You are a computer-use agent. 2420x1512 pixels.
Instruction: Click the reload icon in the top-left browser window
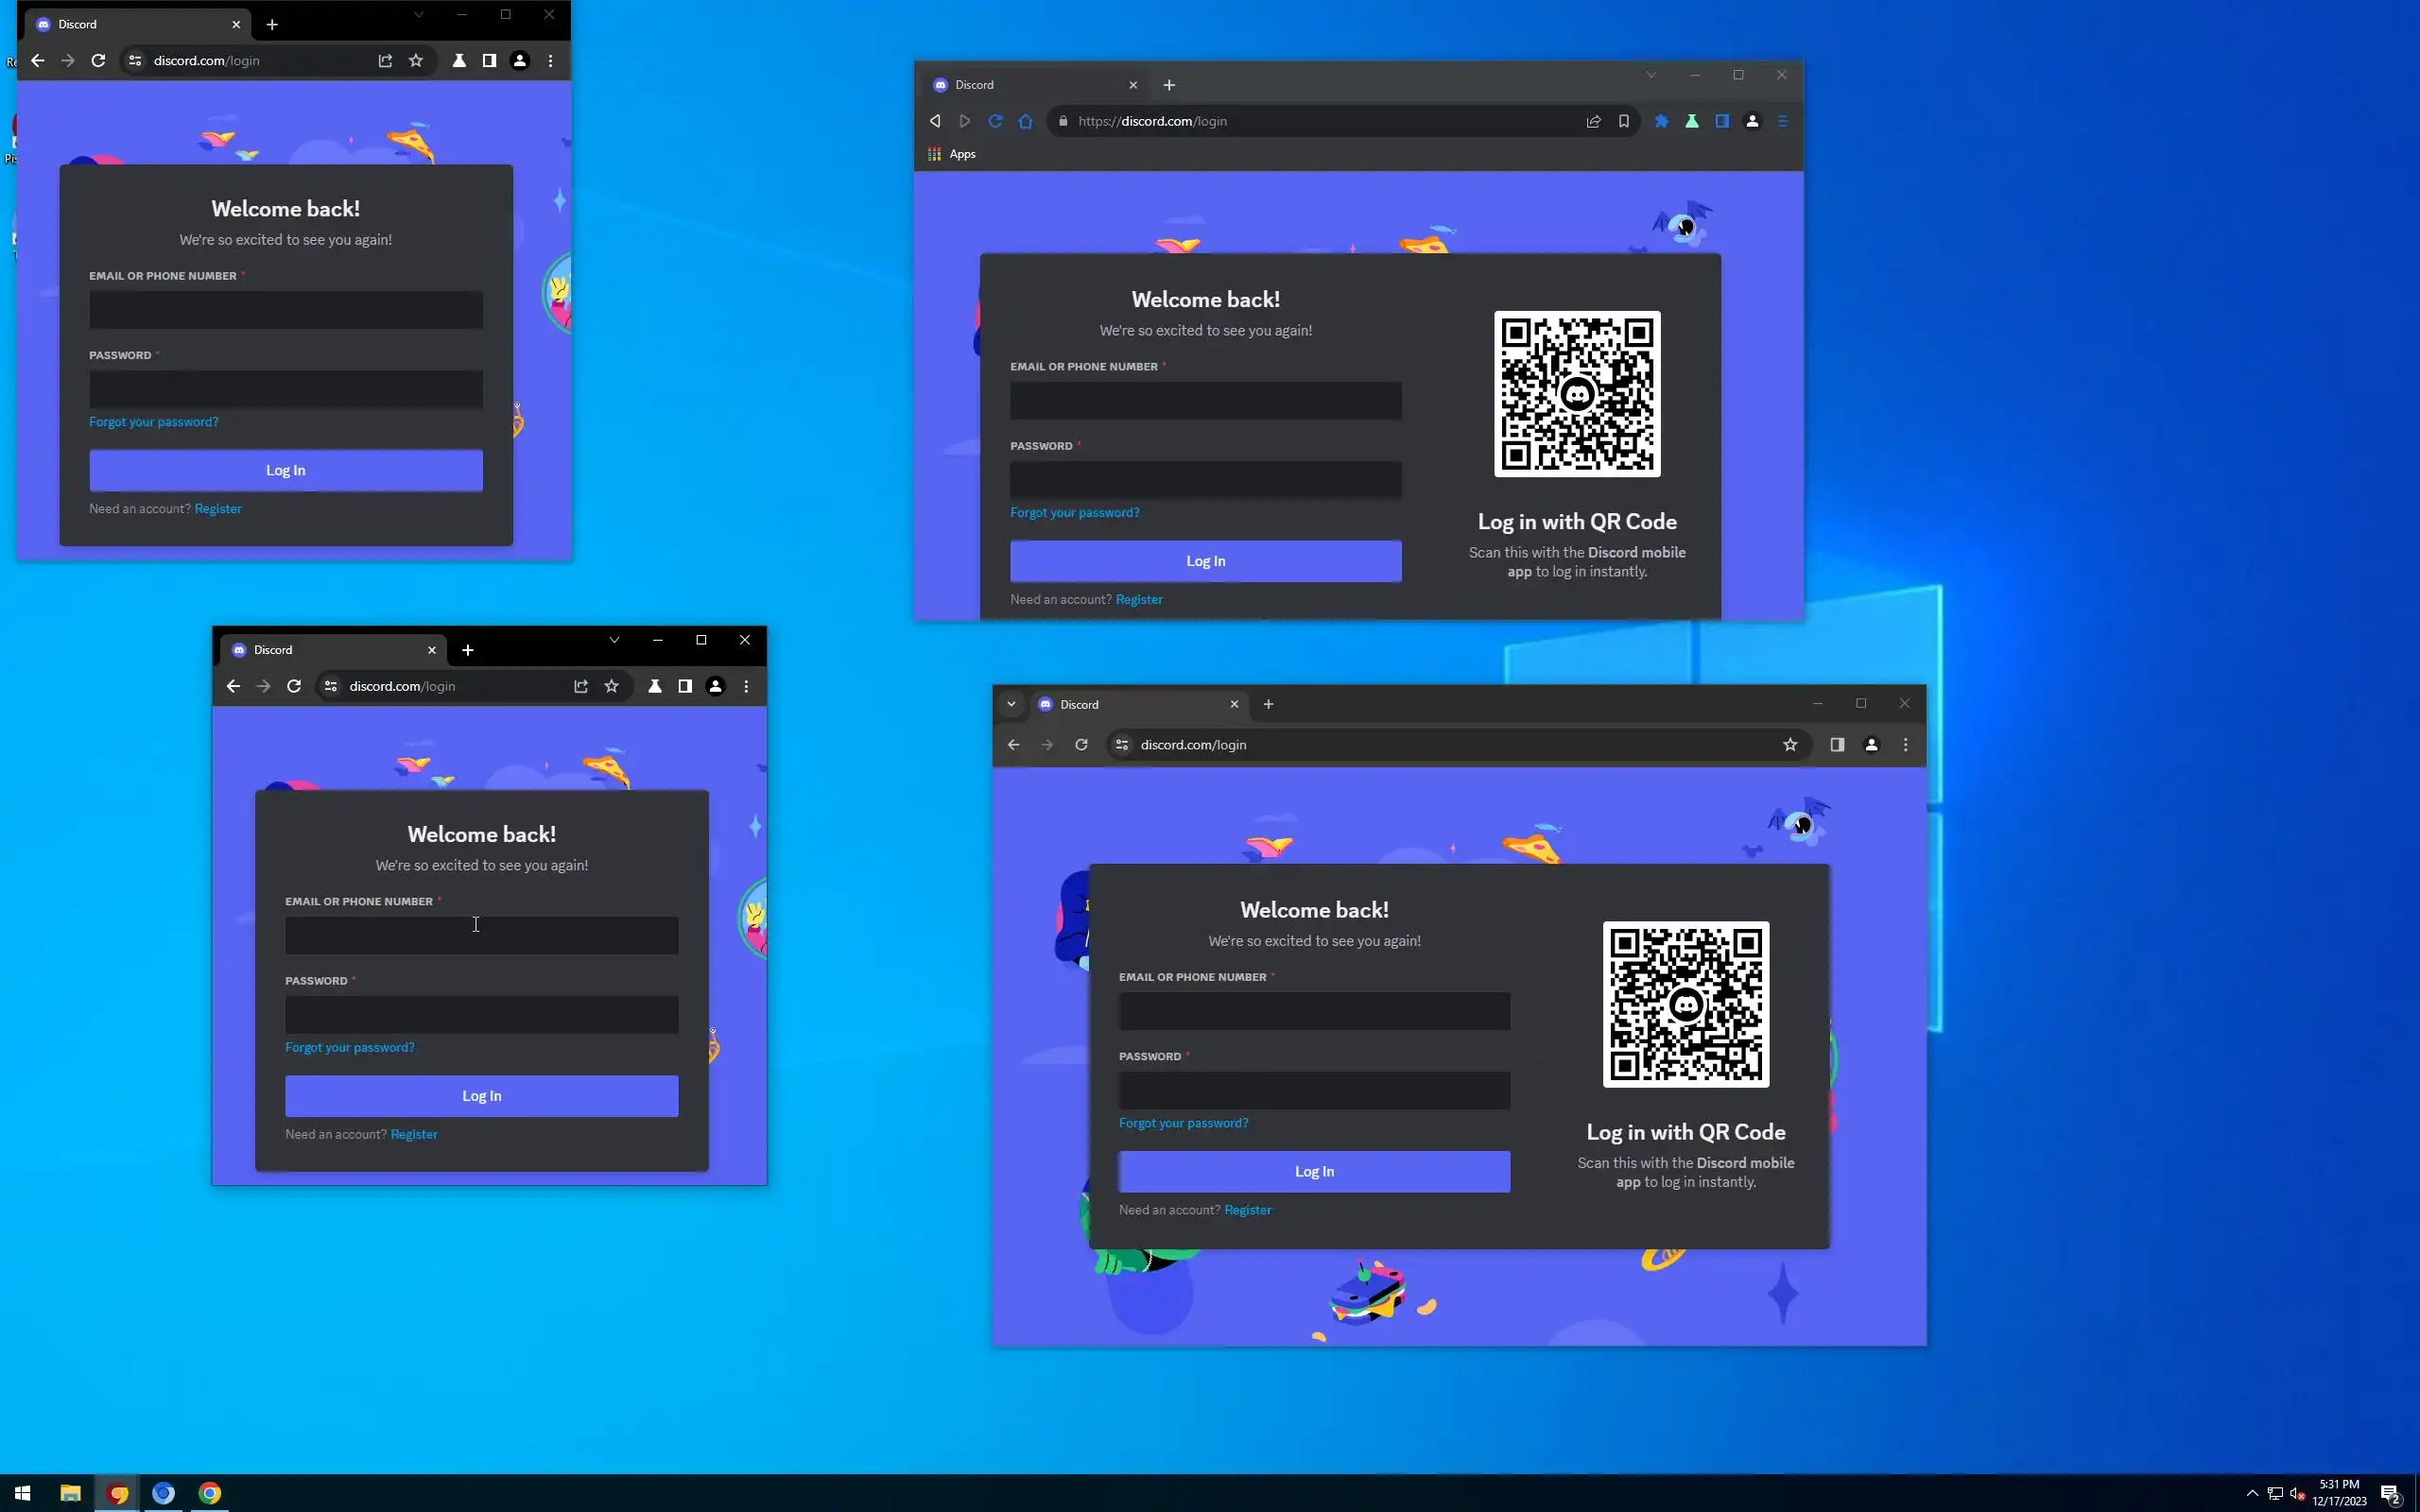pyautogui.click(x=98, y=61)
